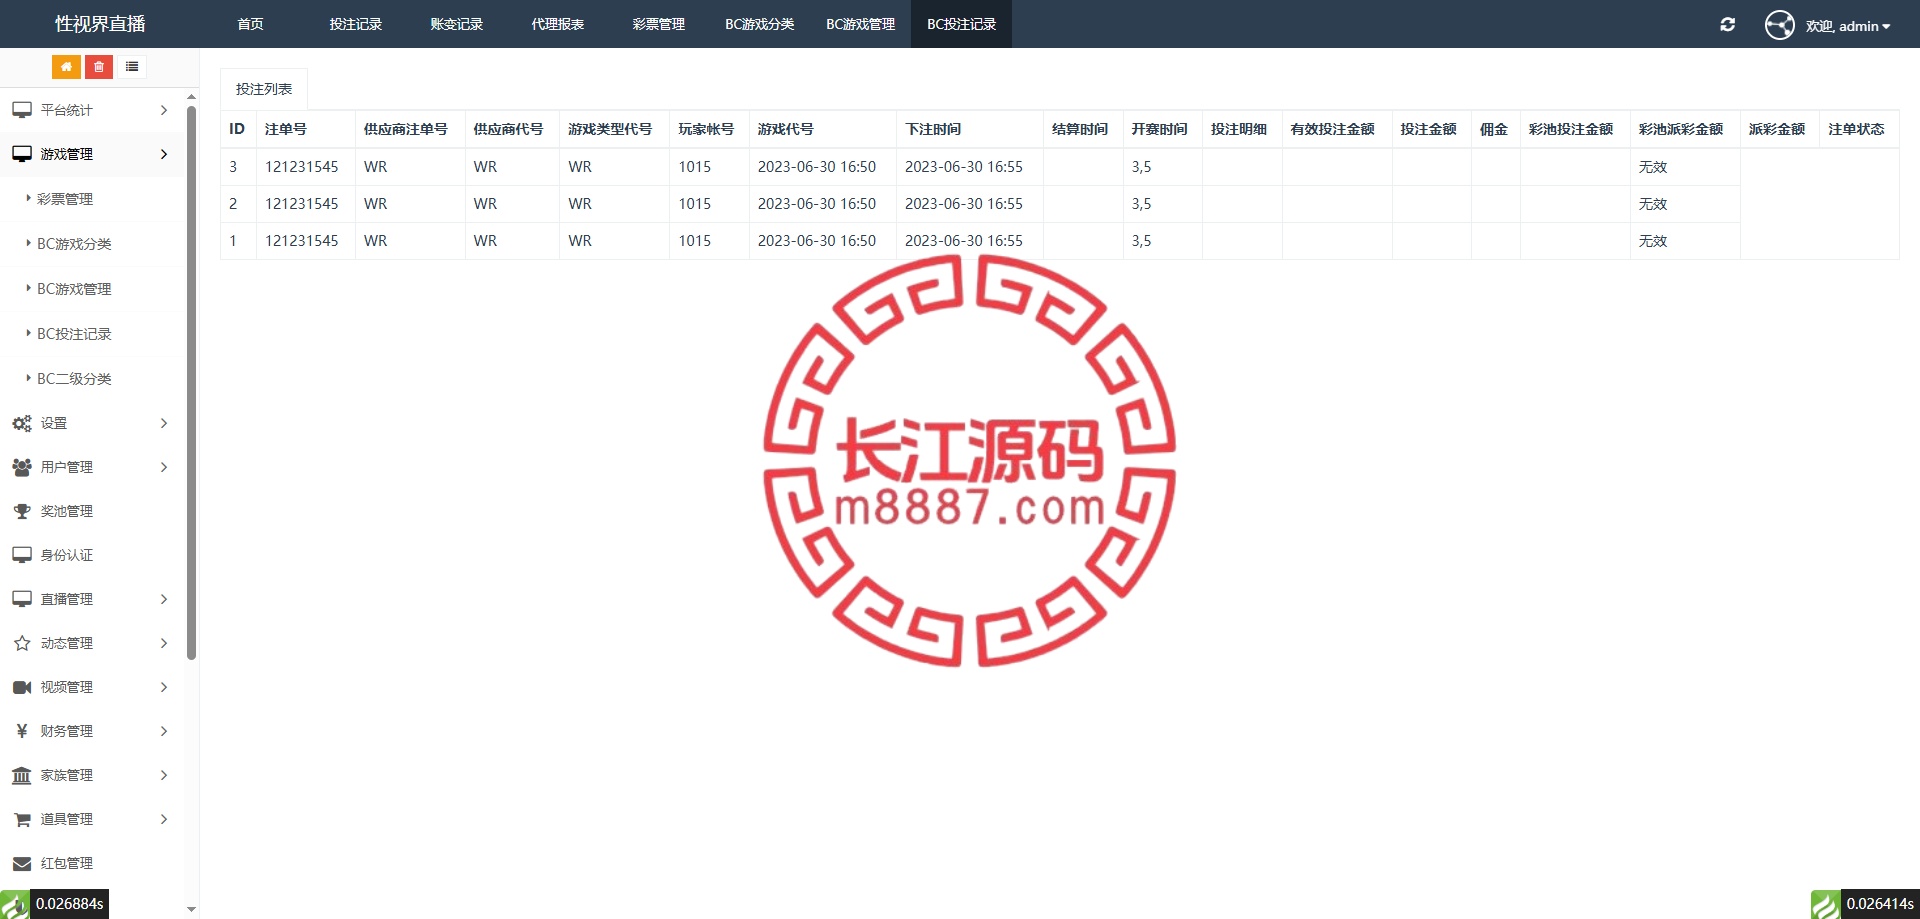Open the 红包管理 sidebar menu label
The height and width of the screenshot is (919, 1920).
click(67, 863)
